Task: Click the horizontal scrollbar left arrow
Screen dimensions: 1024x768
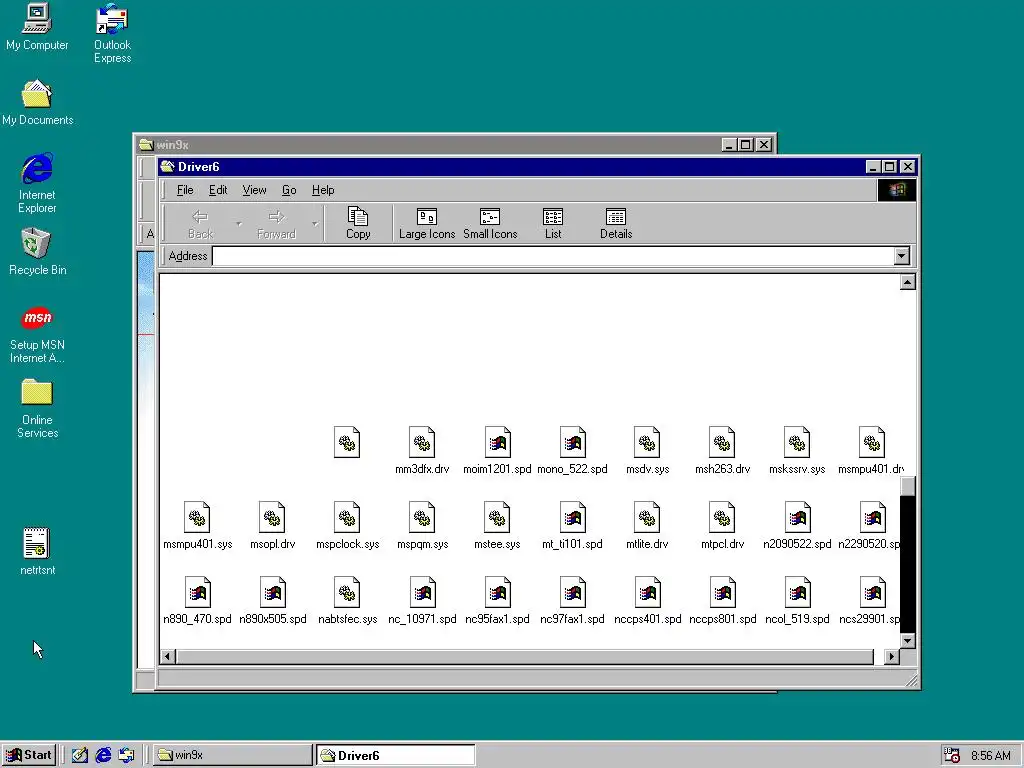Action: (x=168, y=656)
